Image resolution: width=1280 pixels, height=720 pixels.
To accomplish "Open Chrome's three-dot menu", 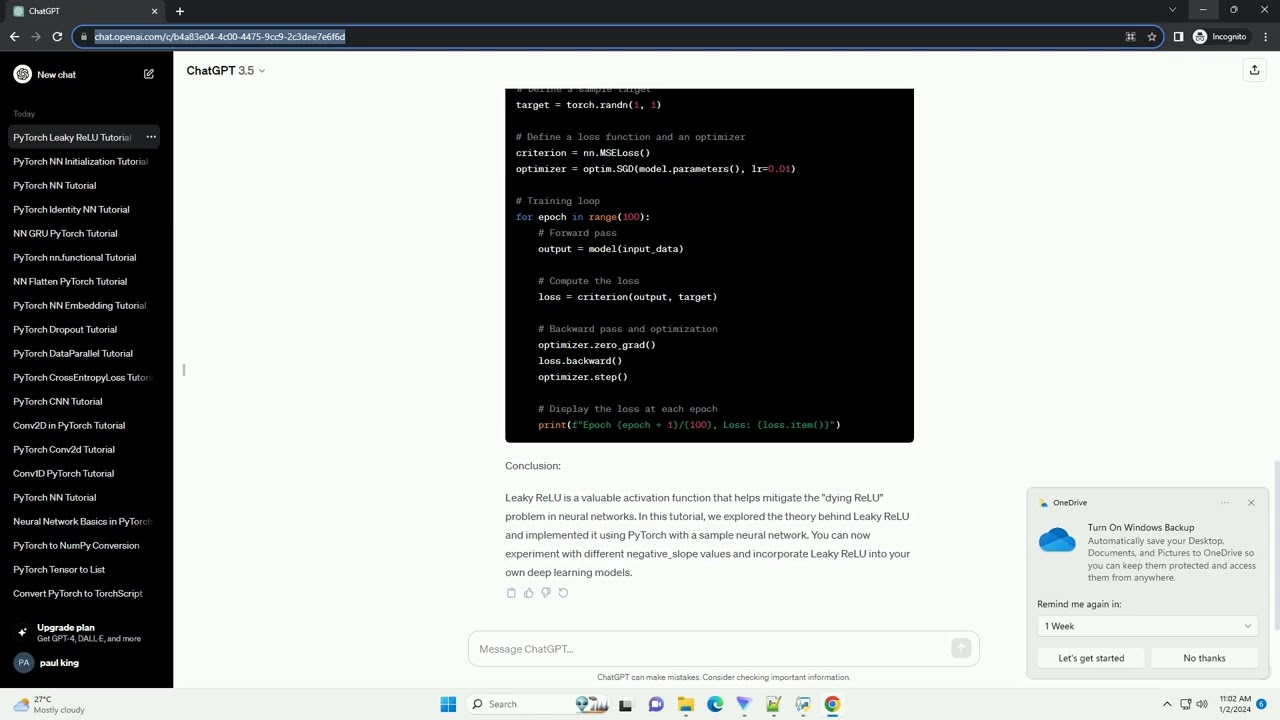I will click(1266, 37).
